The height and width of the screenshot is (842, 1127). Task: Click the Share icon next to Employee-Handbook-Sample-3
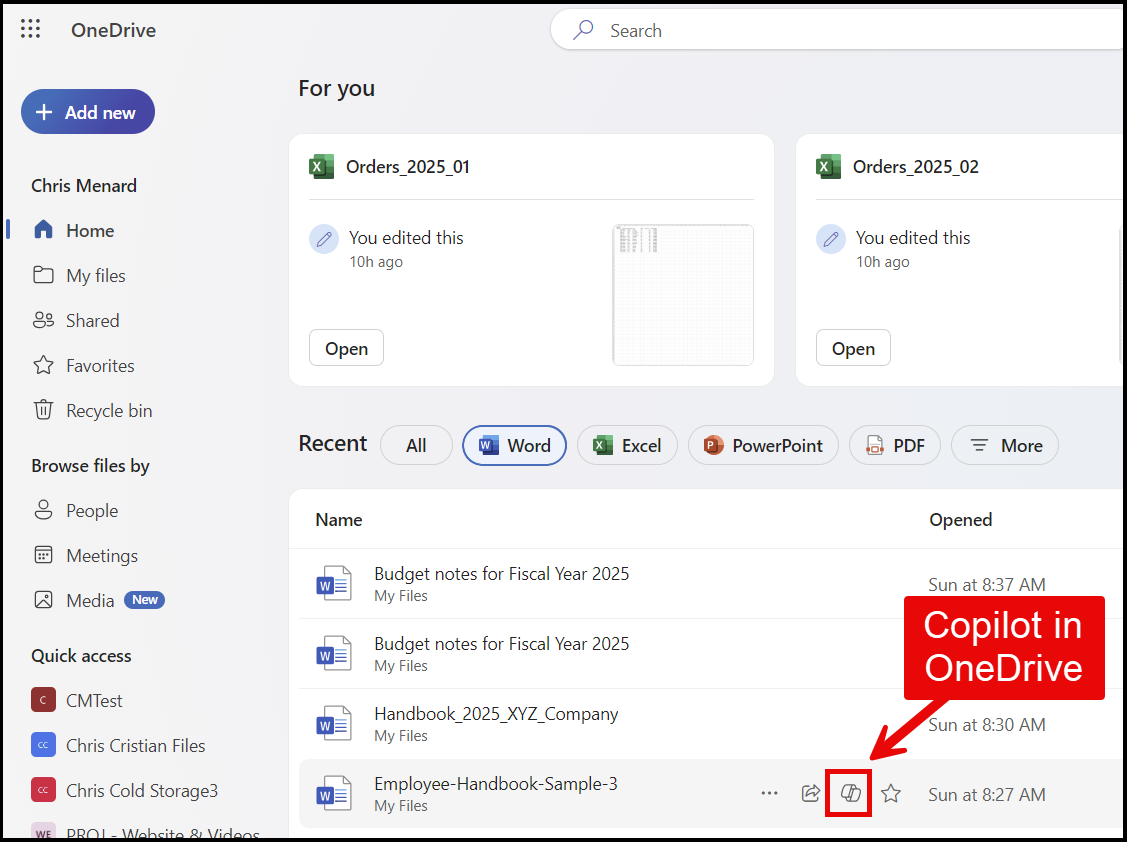tap(810, 793)
